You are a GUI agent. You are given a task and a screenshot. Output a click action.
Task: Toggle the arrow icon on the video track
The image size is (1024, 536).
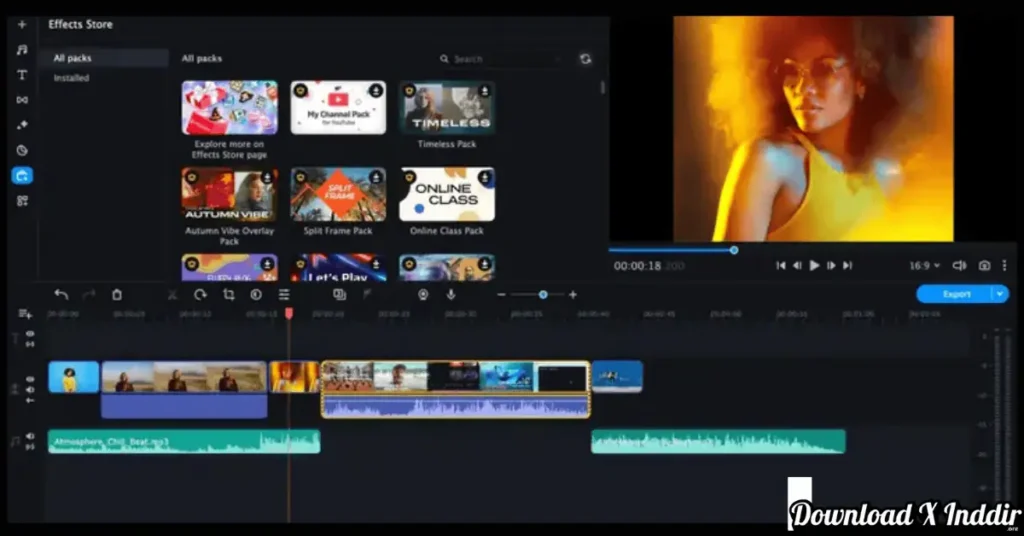[30, 400]
